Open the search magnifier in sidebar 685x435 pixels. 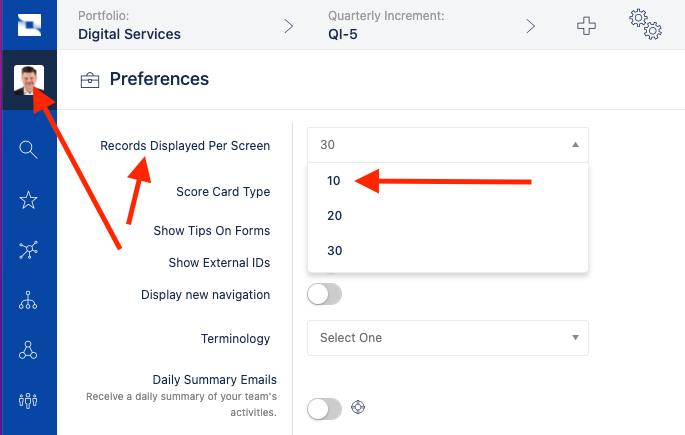click(x=28, y=149)
